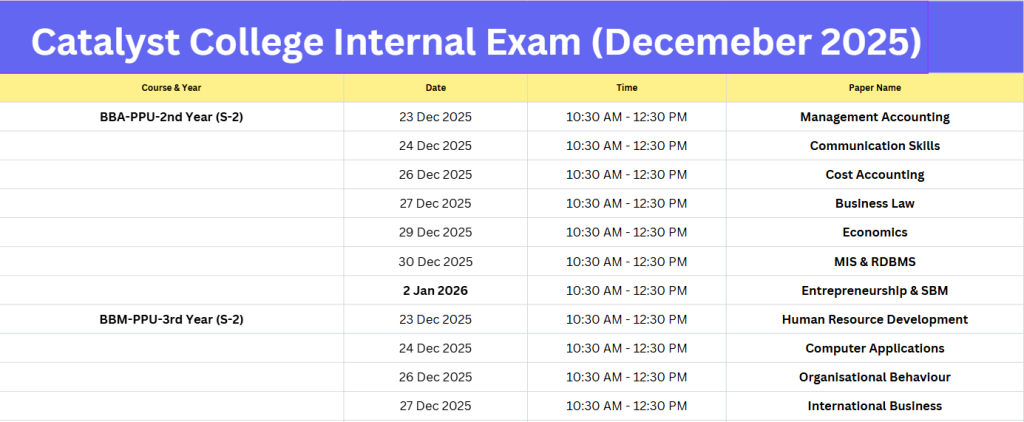This screenshot has height=422, width=1024.
Task: Click the International Business paper cell
Action: 874,406
